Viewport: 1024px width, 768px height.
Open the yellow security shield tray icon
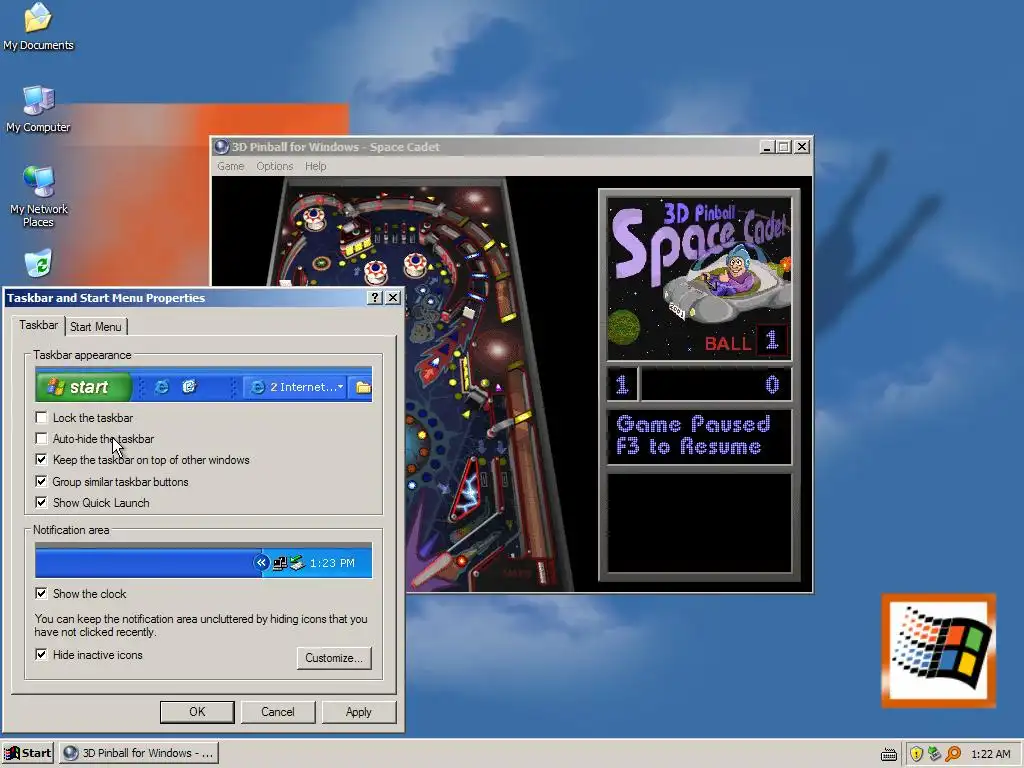pos(916,754)
